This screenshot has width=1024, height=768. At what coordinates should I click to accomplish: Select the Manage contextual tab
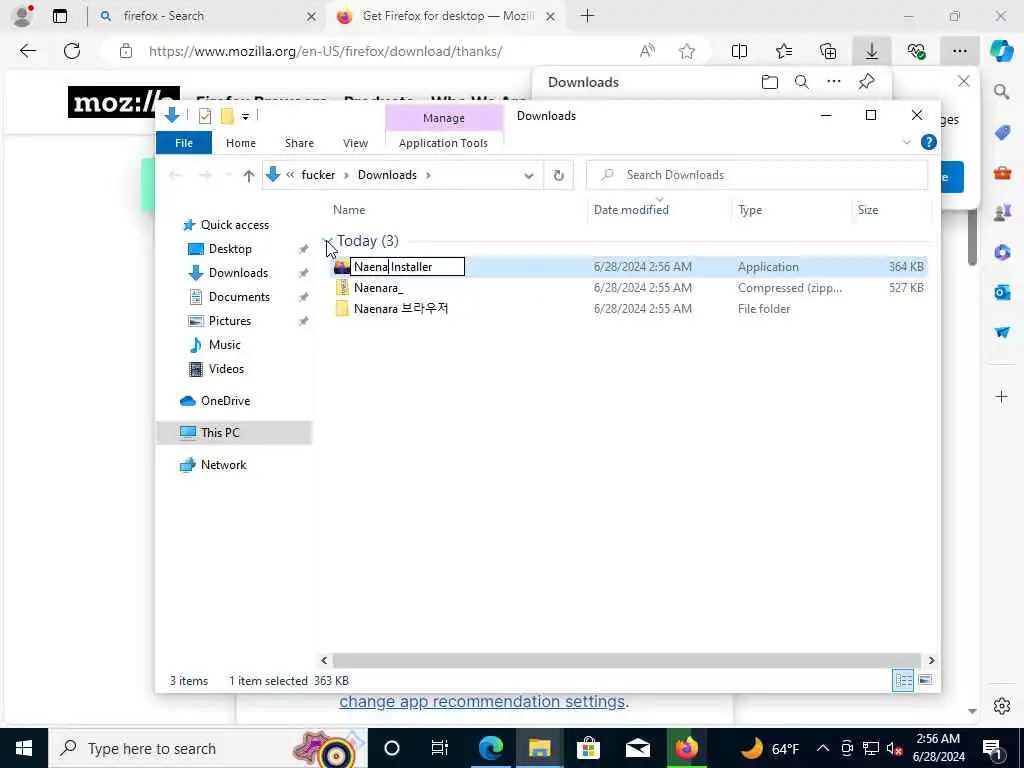coord(443,118)
